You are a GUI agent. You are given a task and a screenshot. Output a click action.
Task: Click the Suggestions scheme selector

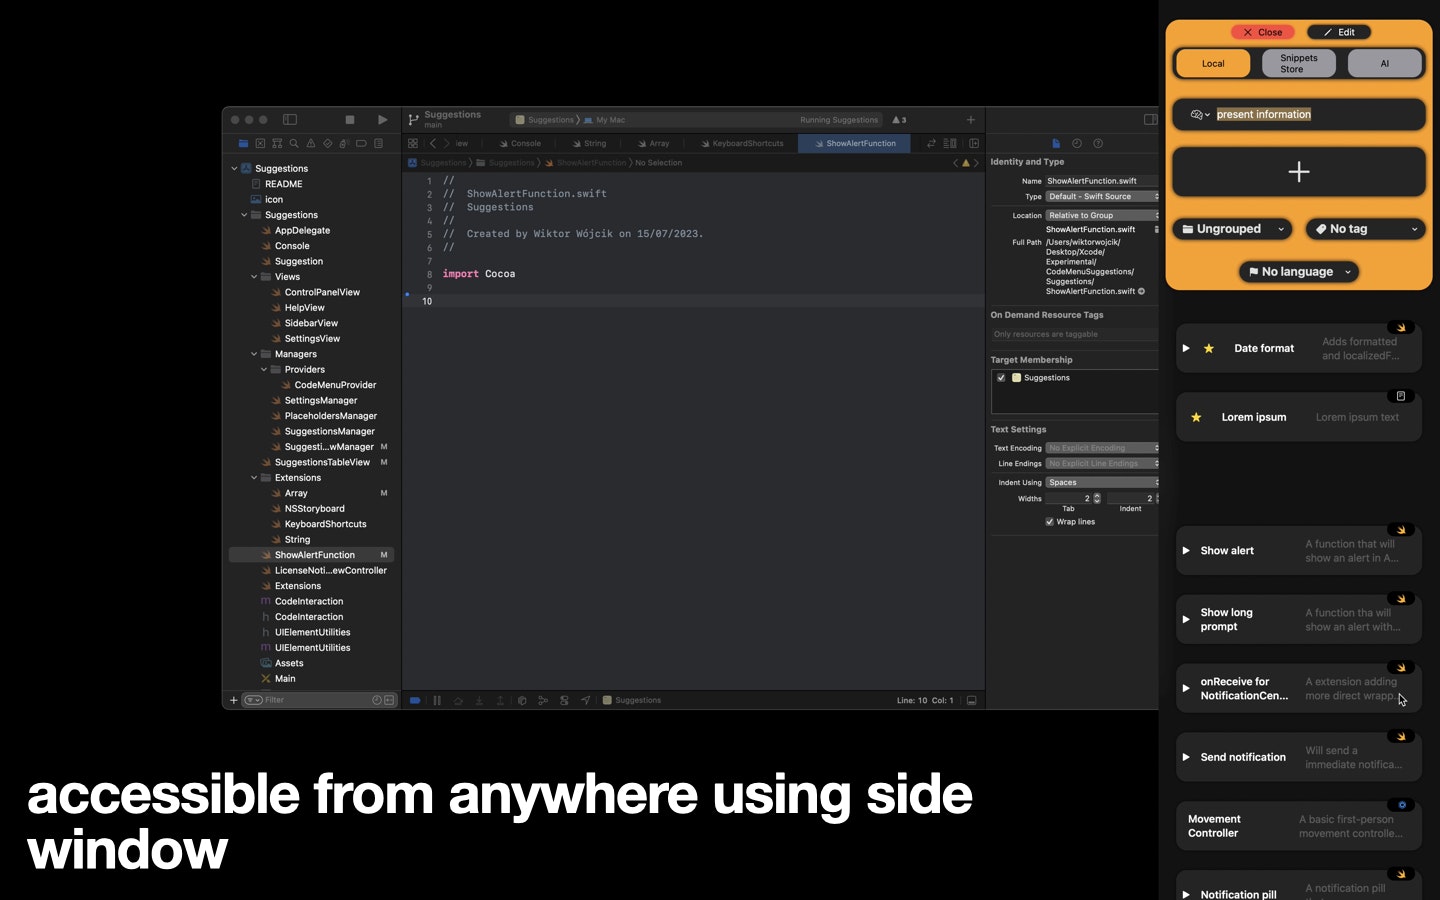(x=546, y=120)
